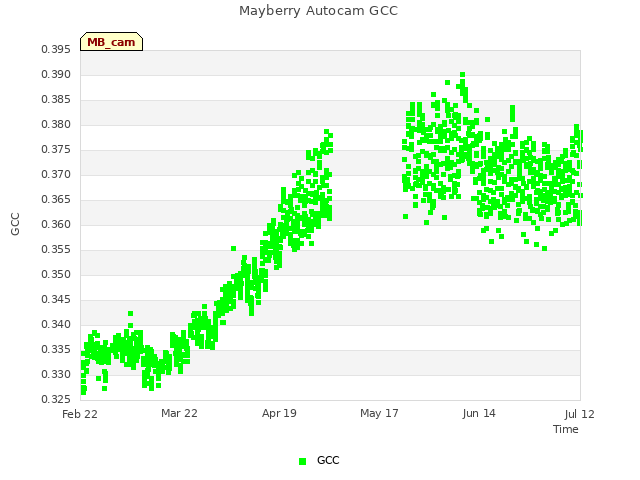Click the Jun 14 x-axis label
640x480 pixels.
click(x=479, y=413)
